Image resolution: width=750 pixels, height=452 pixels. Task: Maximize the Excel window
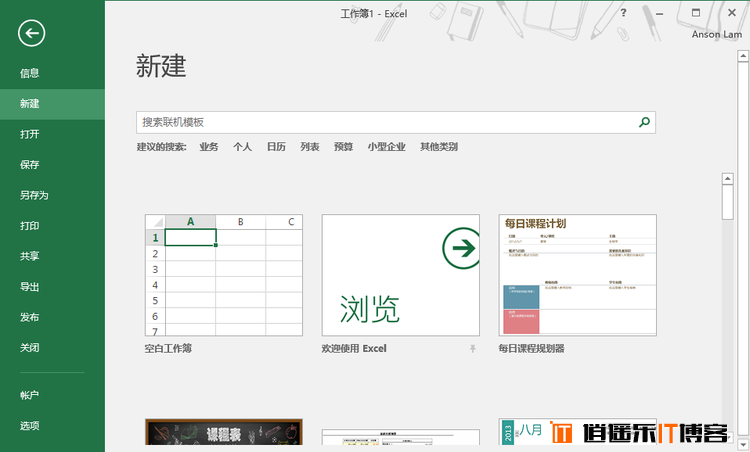click(x=696, y=13)
